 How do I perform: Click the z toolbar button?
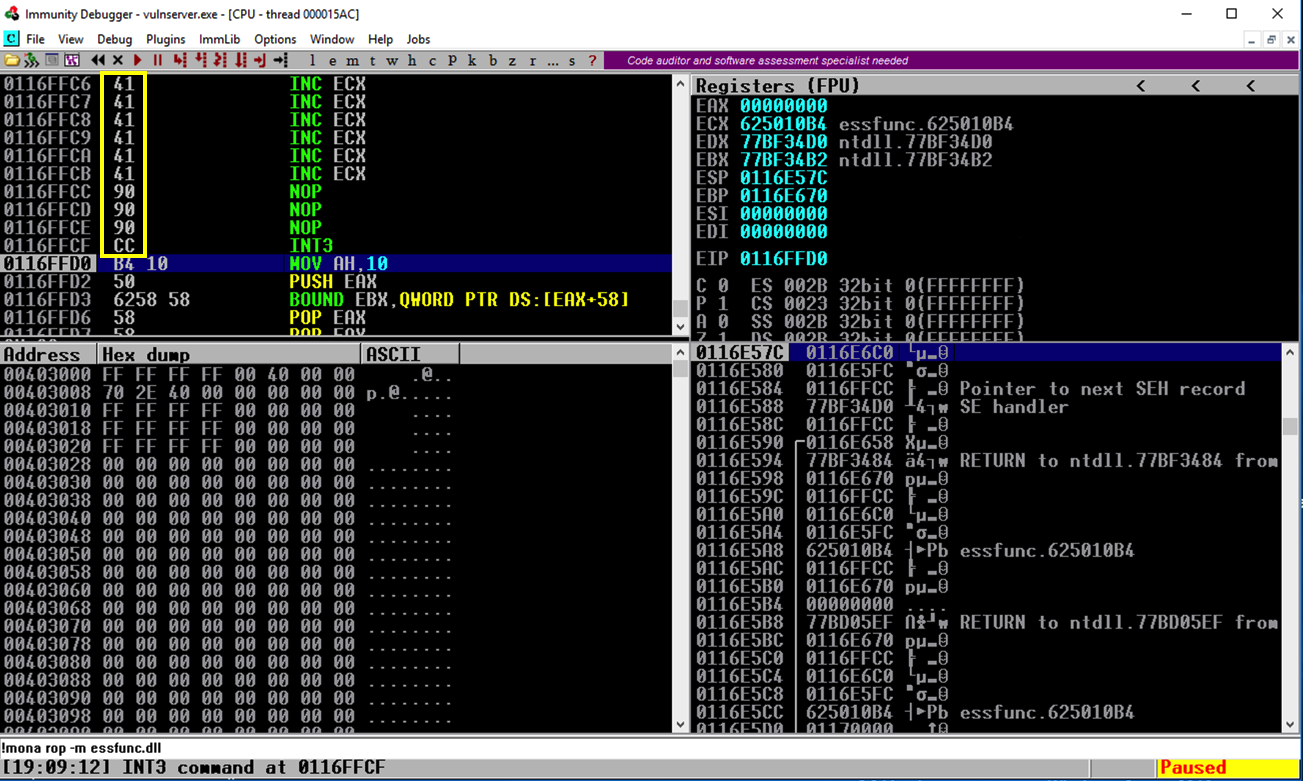pyautogui.click(x=513, y=61)
